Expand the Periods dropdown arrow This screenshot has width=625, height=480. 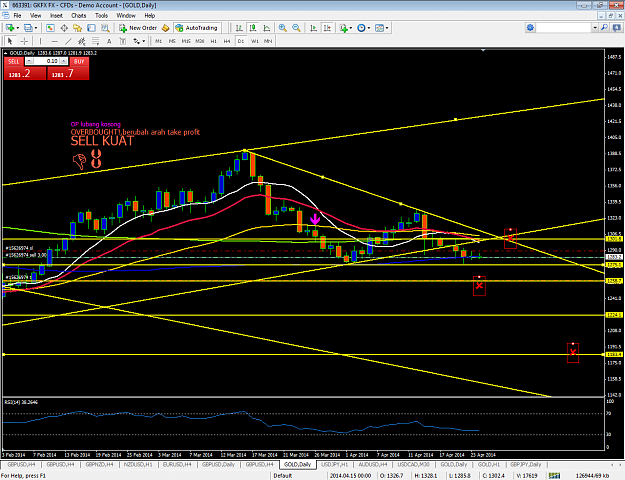tap(369, 28)
